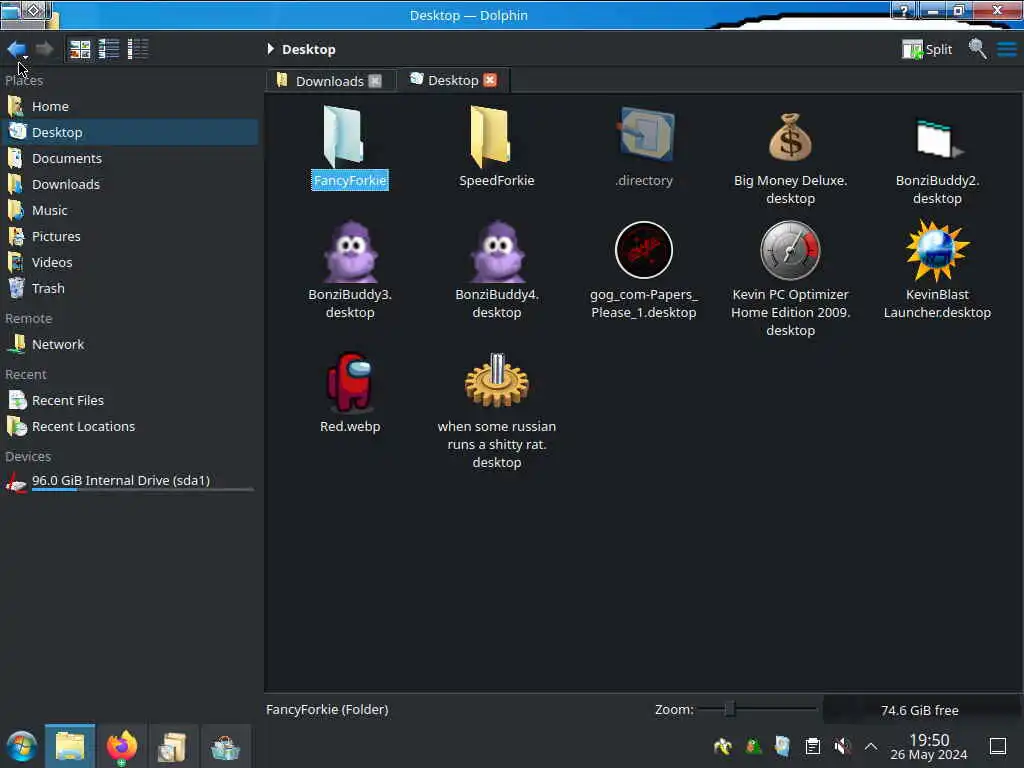1024x768 pixels.
Task: Switch to Icons view mode
Action: click(x=80, y=49)
